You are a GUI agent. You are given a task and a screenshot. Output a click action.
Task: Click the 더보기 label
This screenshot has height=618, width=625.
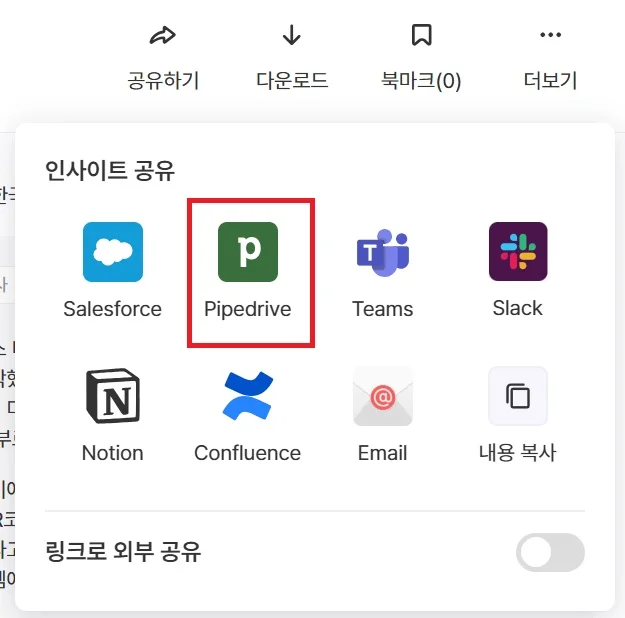coord(550,81)
